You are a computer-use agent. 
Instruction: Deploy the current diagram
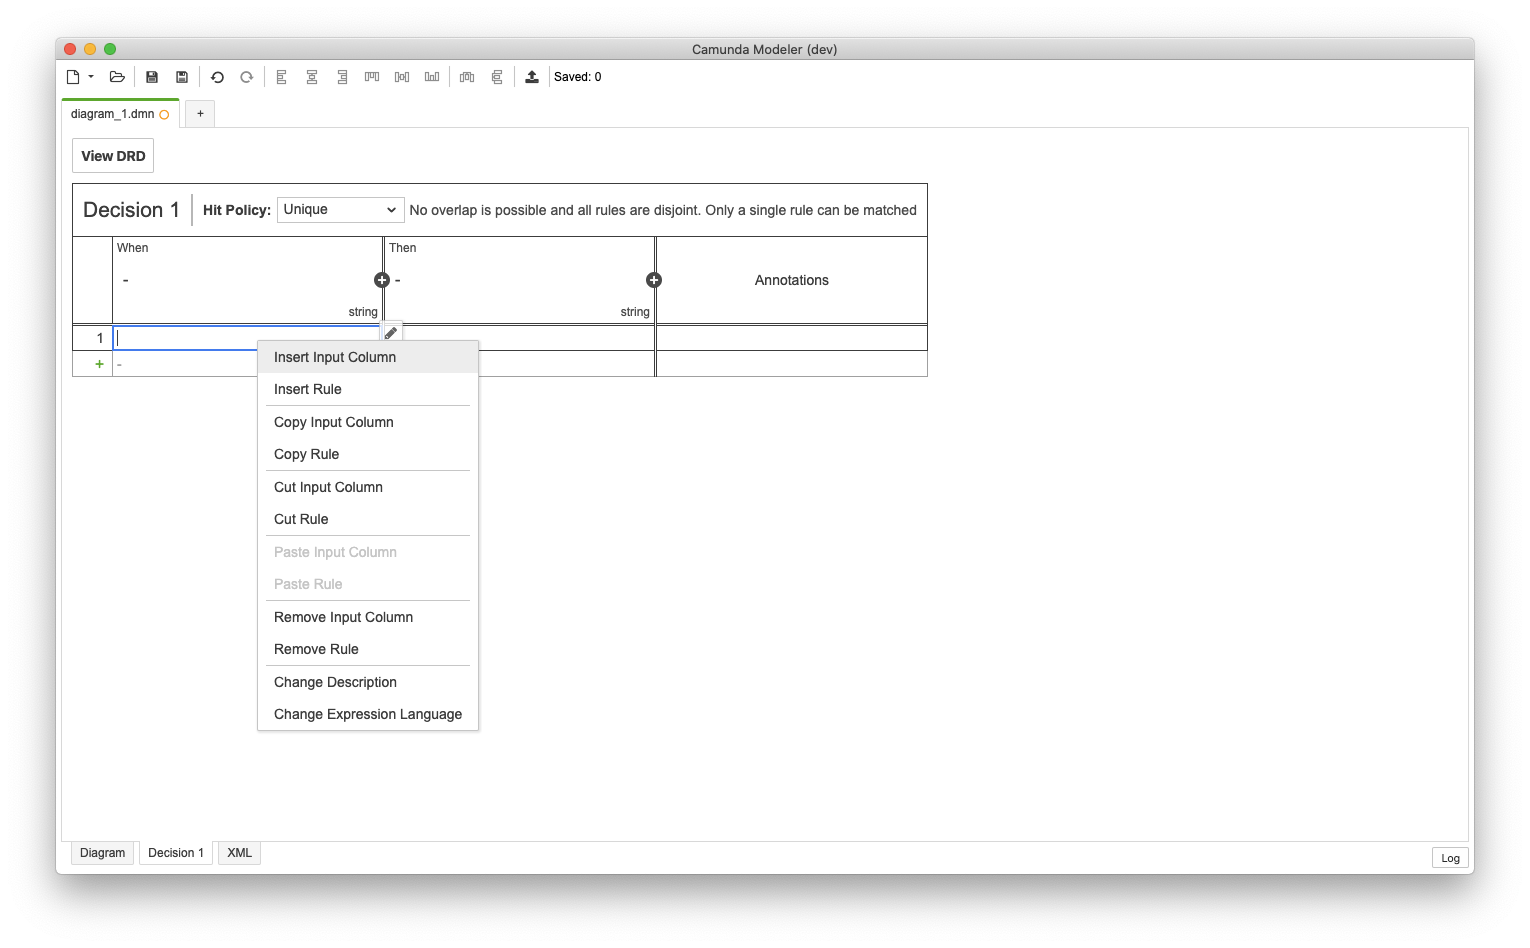pos(531,76)
